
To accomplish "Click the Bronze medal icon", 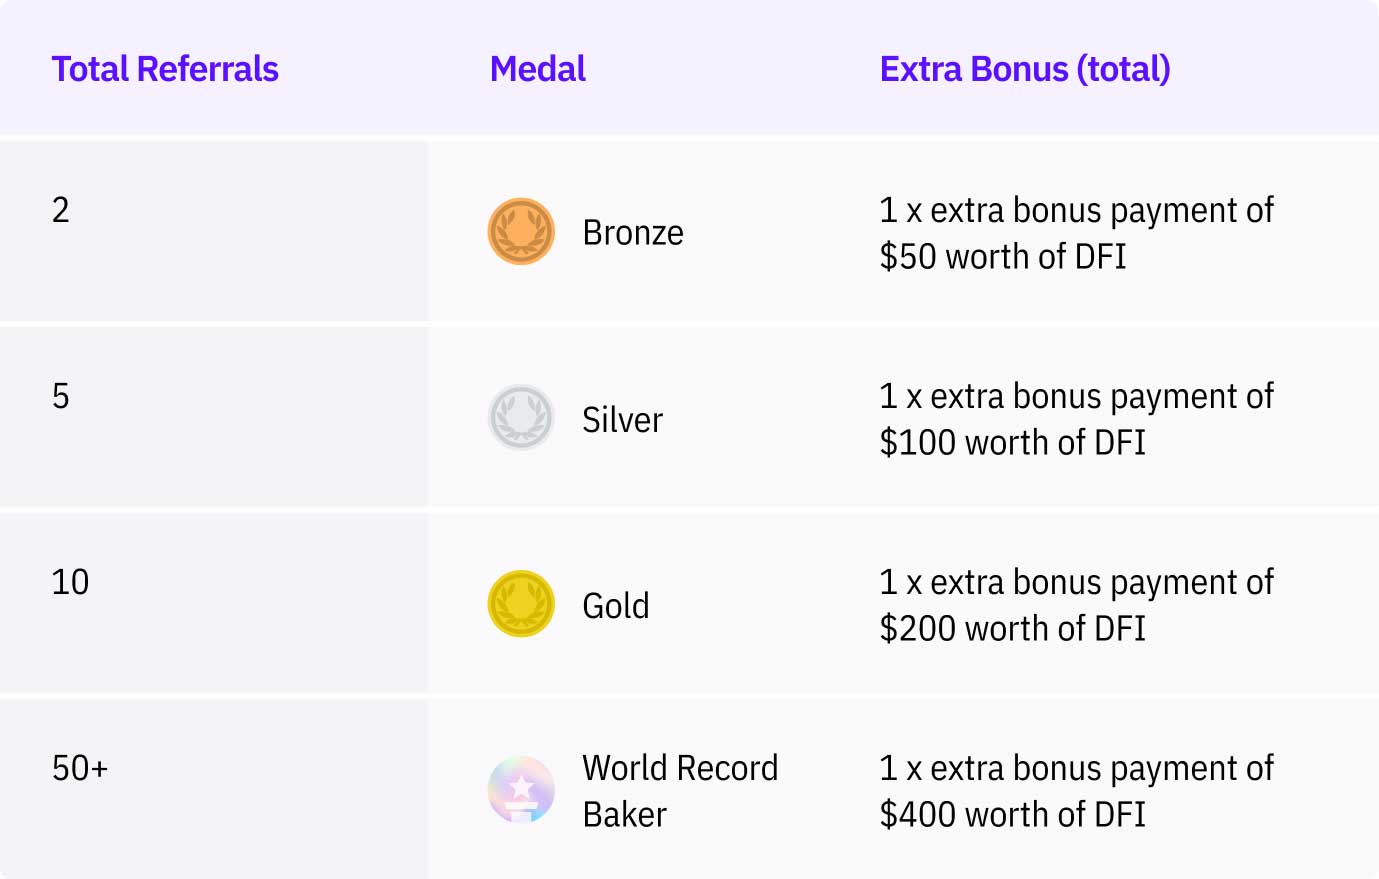I will point(521,231).
